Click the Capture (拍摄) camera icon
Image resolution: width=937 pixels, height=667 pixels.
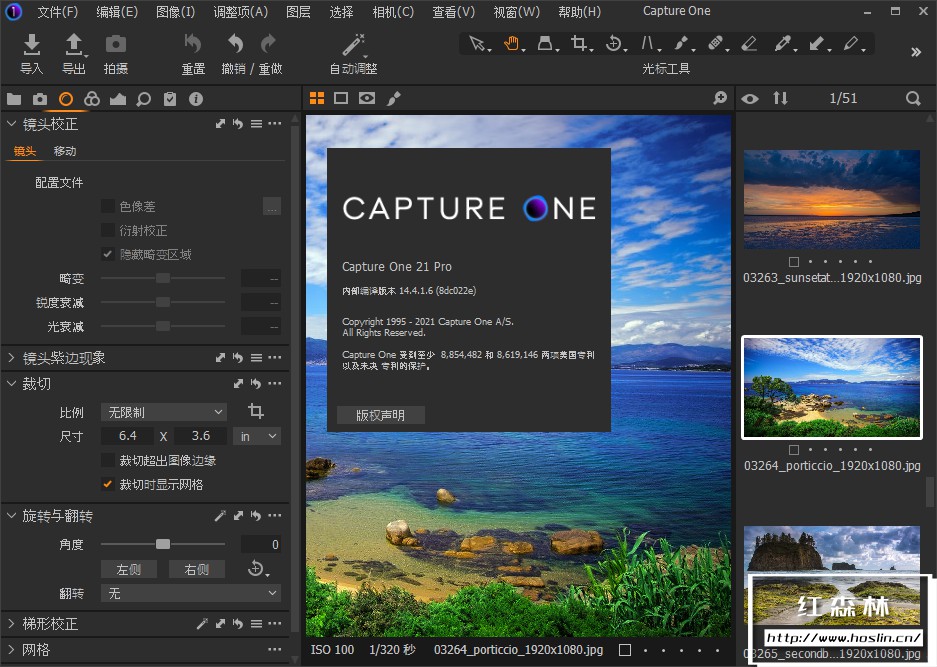(x=116, y=45)
